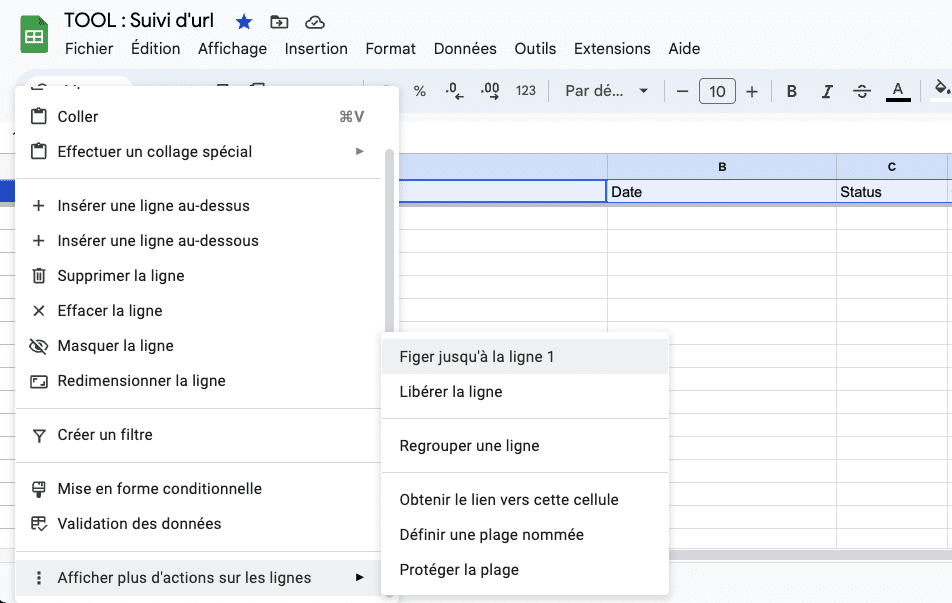Open the Fichier menu

click(x=89, y=49)
